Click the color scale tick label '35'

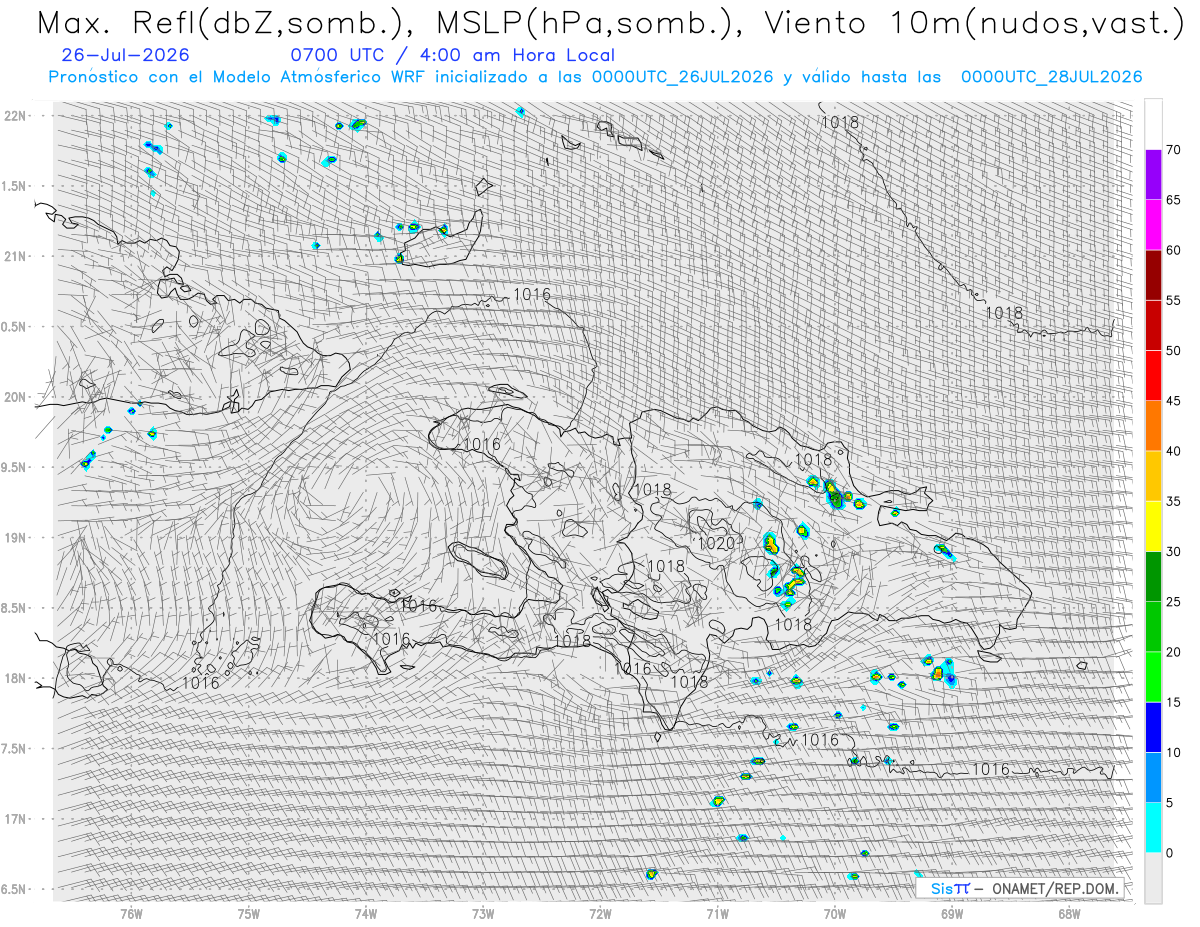tap(1174, 501)
